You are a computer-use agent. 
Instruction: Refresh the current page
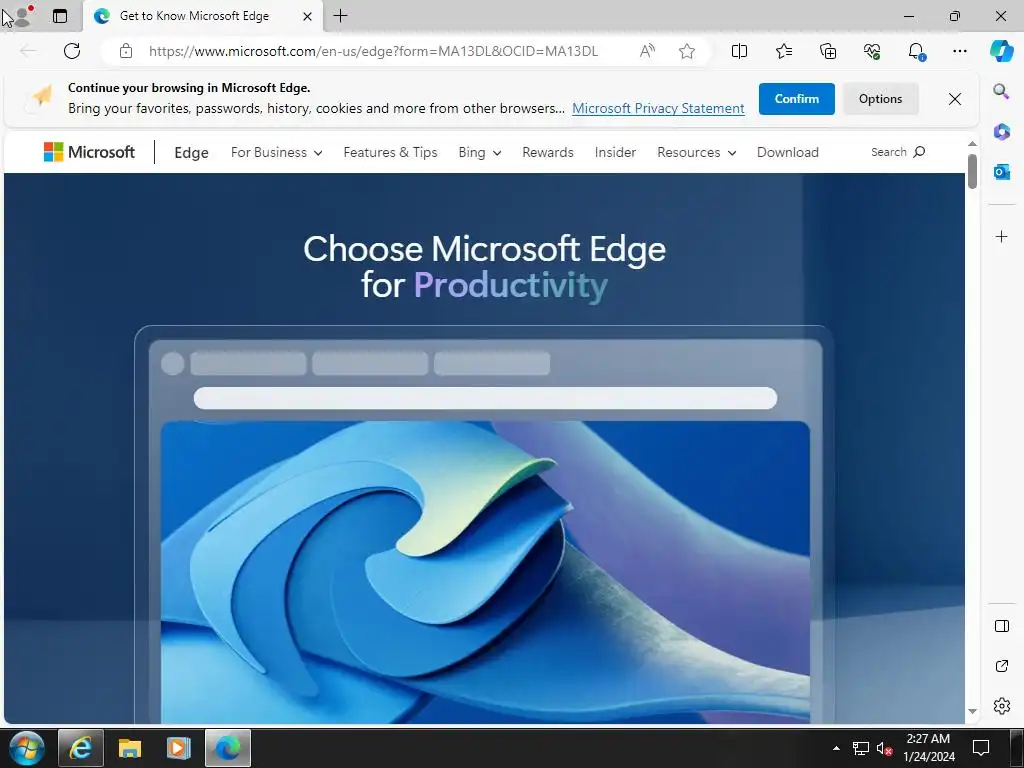[x=72, y=51]
